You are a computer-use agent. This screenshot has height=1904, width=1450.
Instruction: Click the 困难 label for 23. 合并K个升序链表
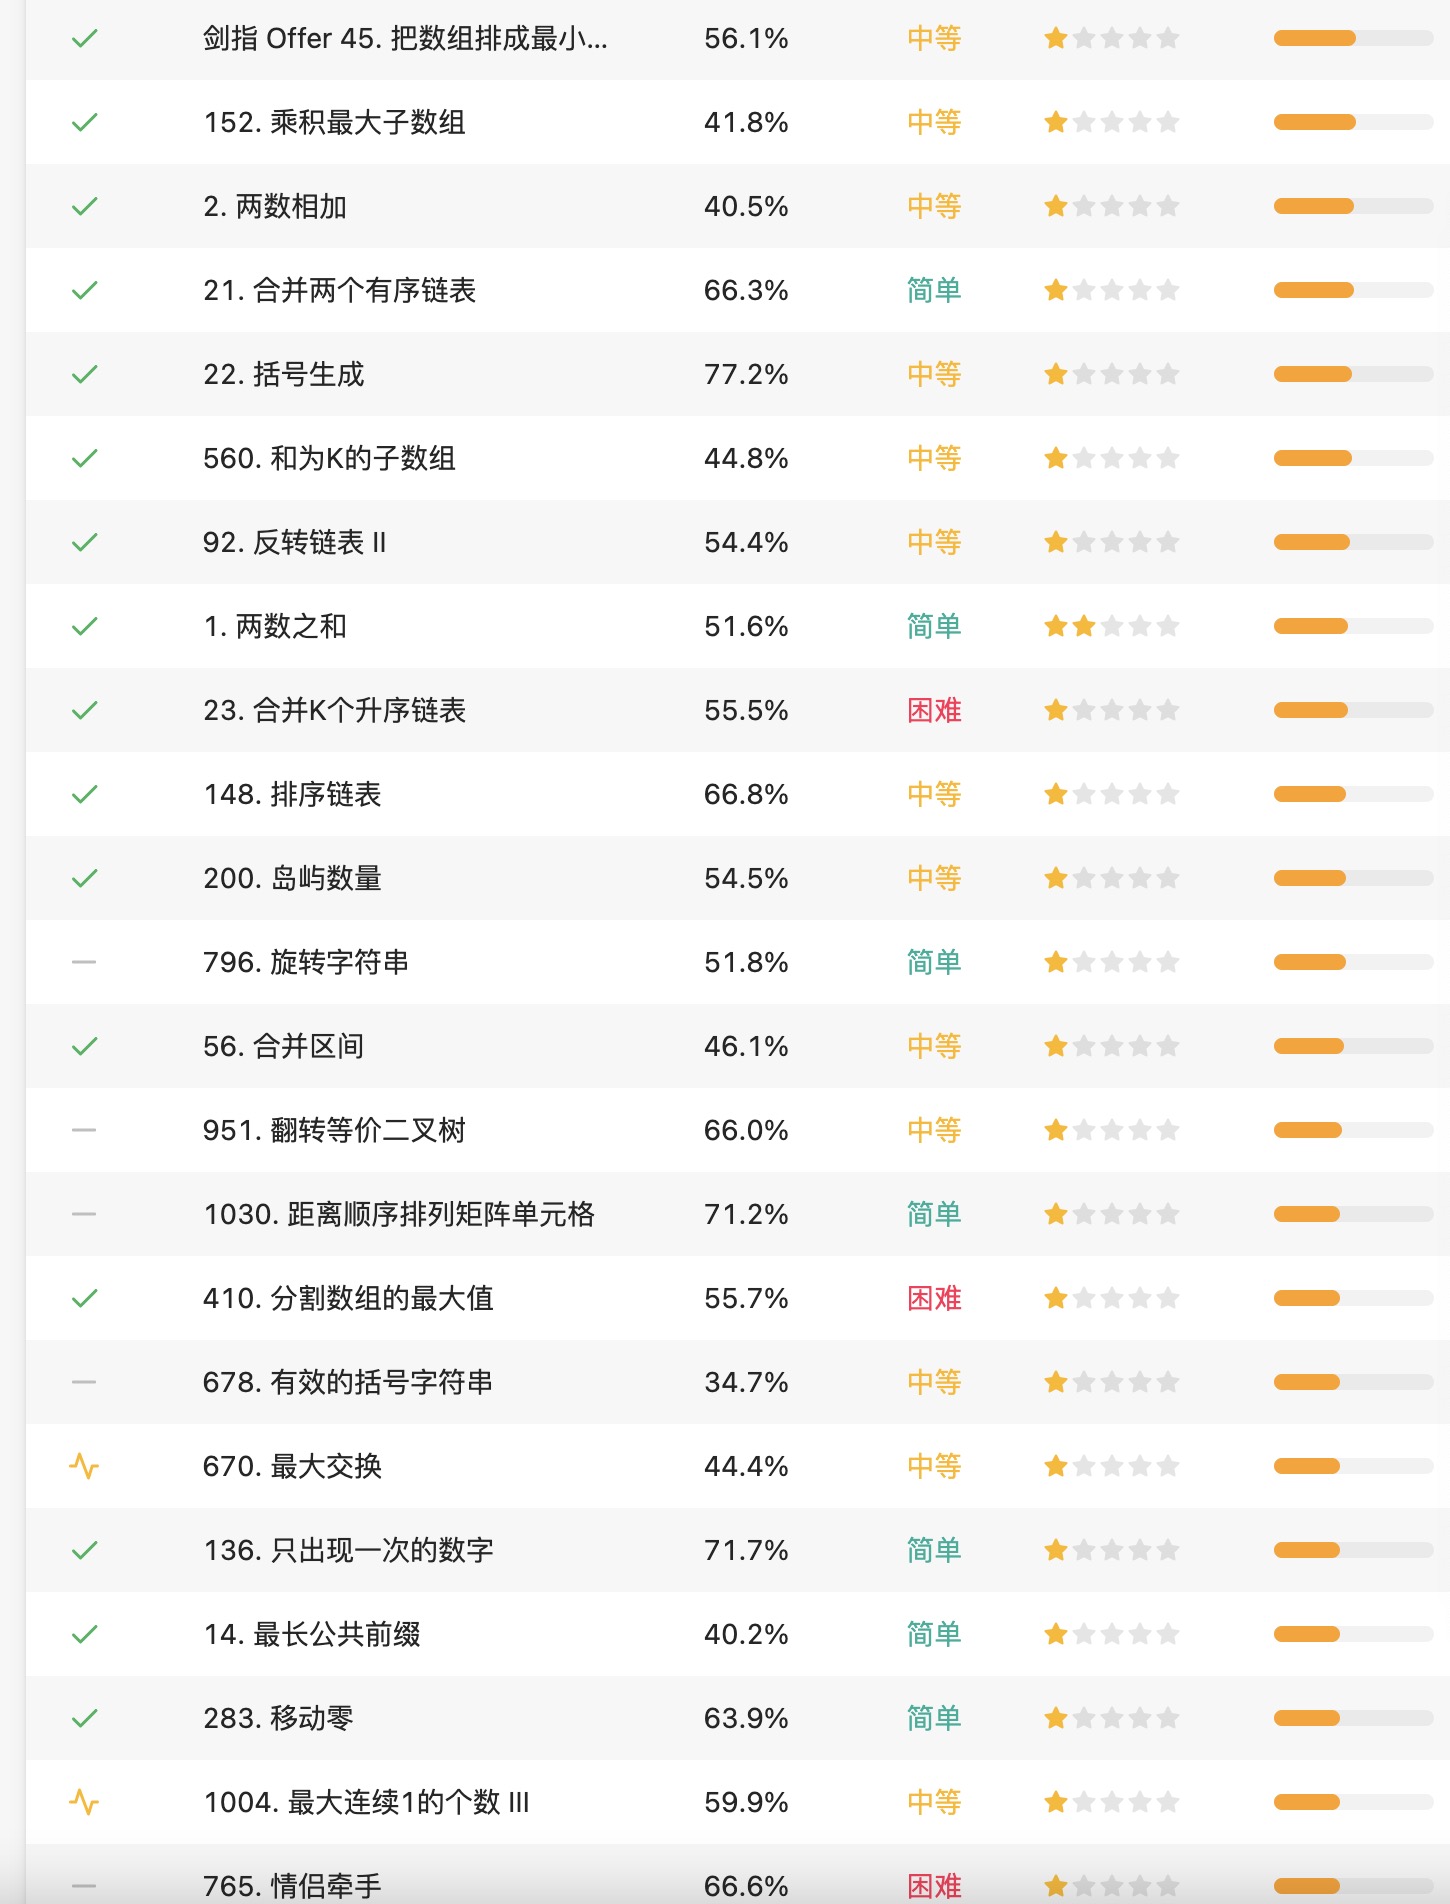934,711
